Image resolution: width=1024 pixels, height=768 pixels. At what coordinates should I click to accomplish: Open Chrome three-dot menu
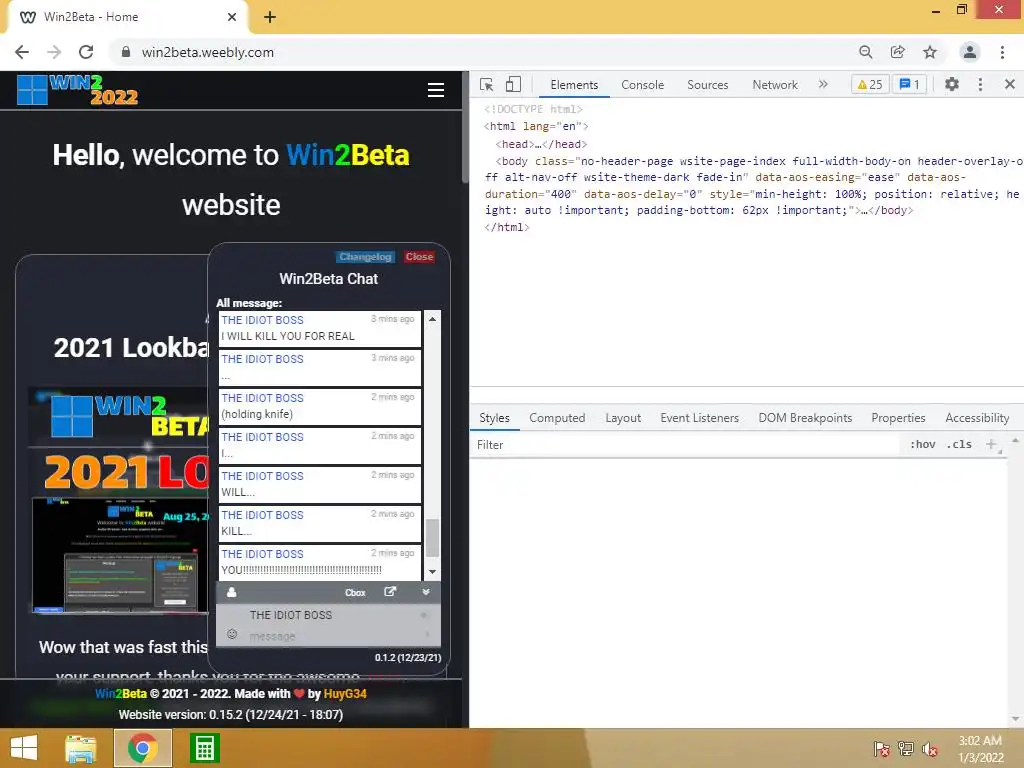click(x=1002, y=52)
